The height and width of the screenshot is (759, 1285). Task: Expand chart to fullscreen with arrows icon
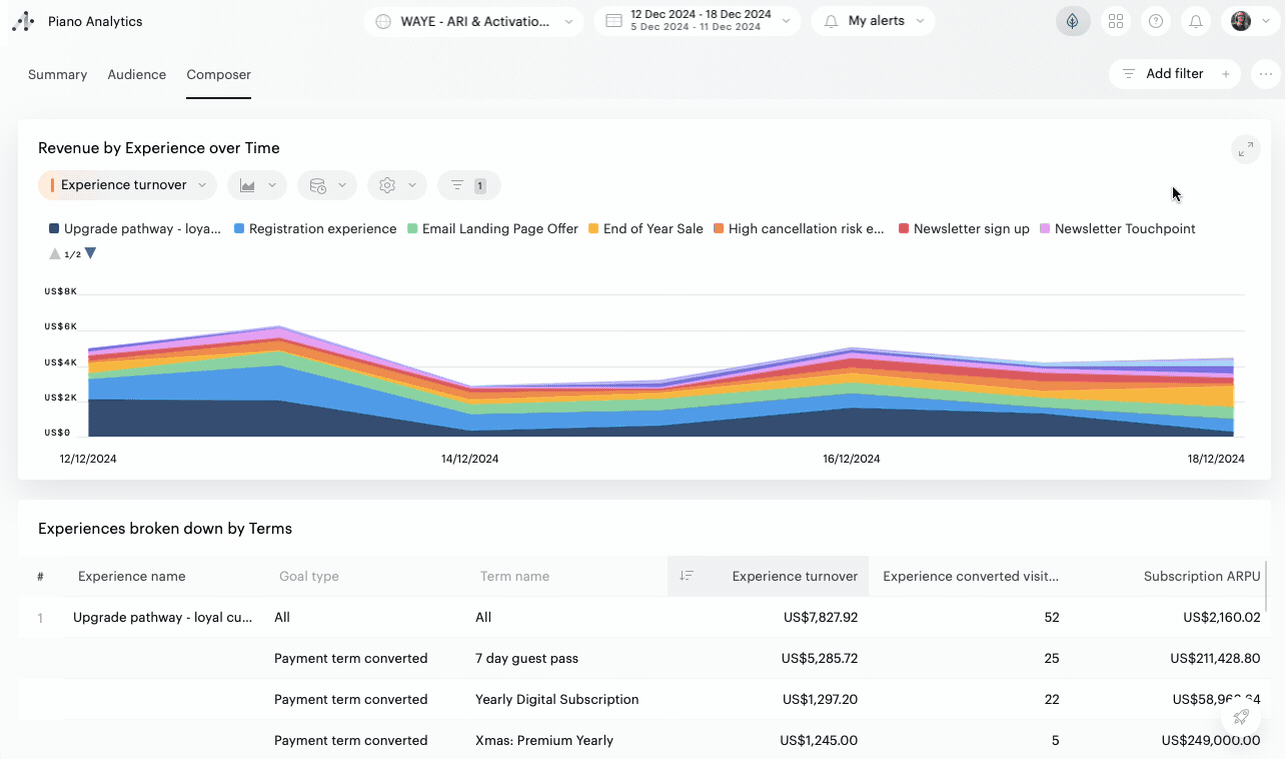[1245, 149]
